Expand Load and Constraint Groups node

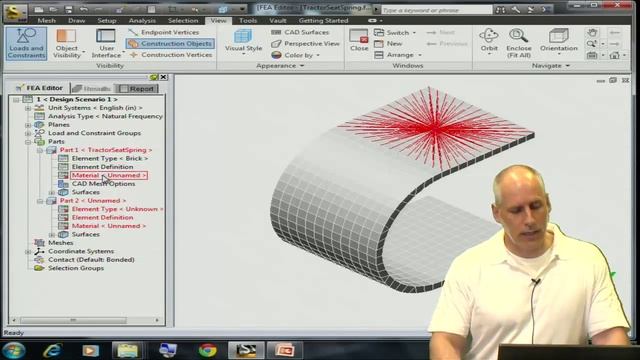28,133
